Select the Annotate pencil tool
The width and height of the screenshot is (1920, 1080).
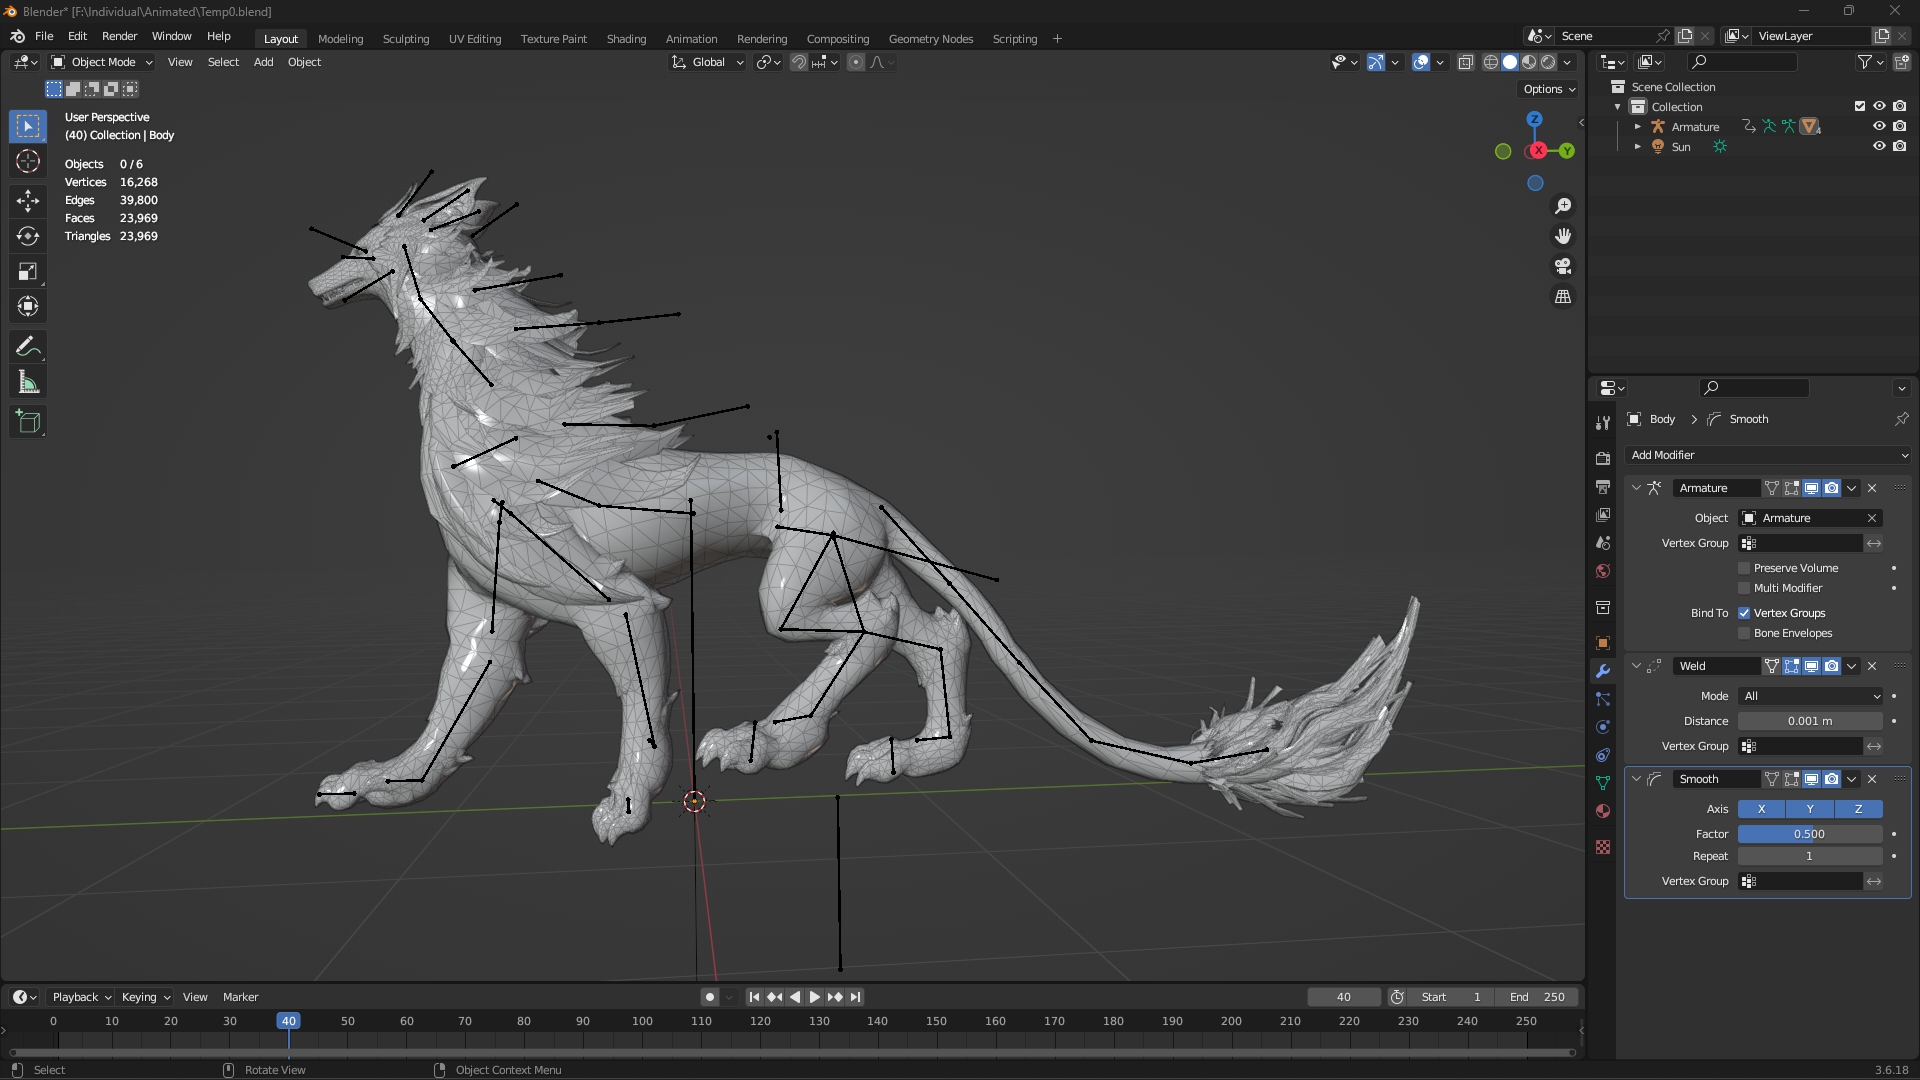click(x=28, y=347)
